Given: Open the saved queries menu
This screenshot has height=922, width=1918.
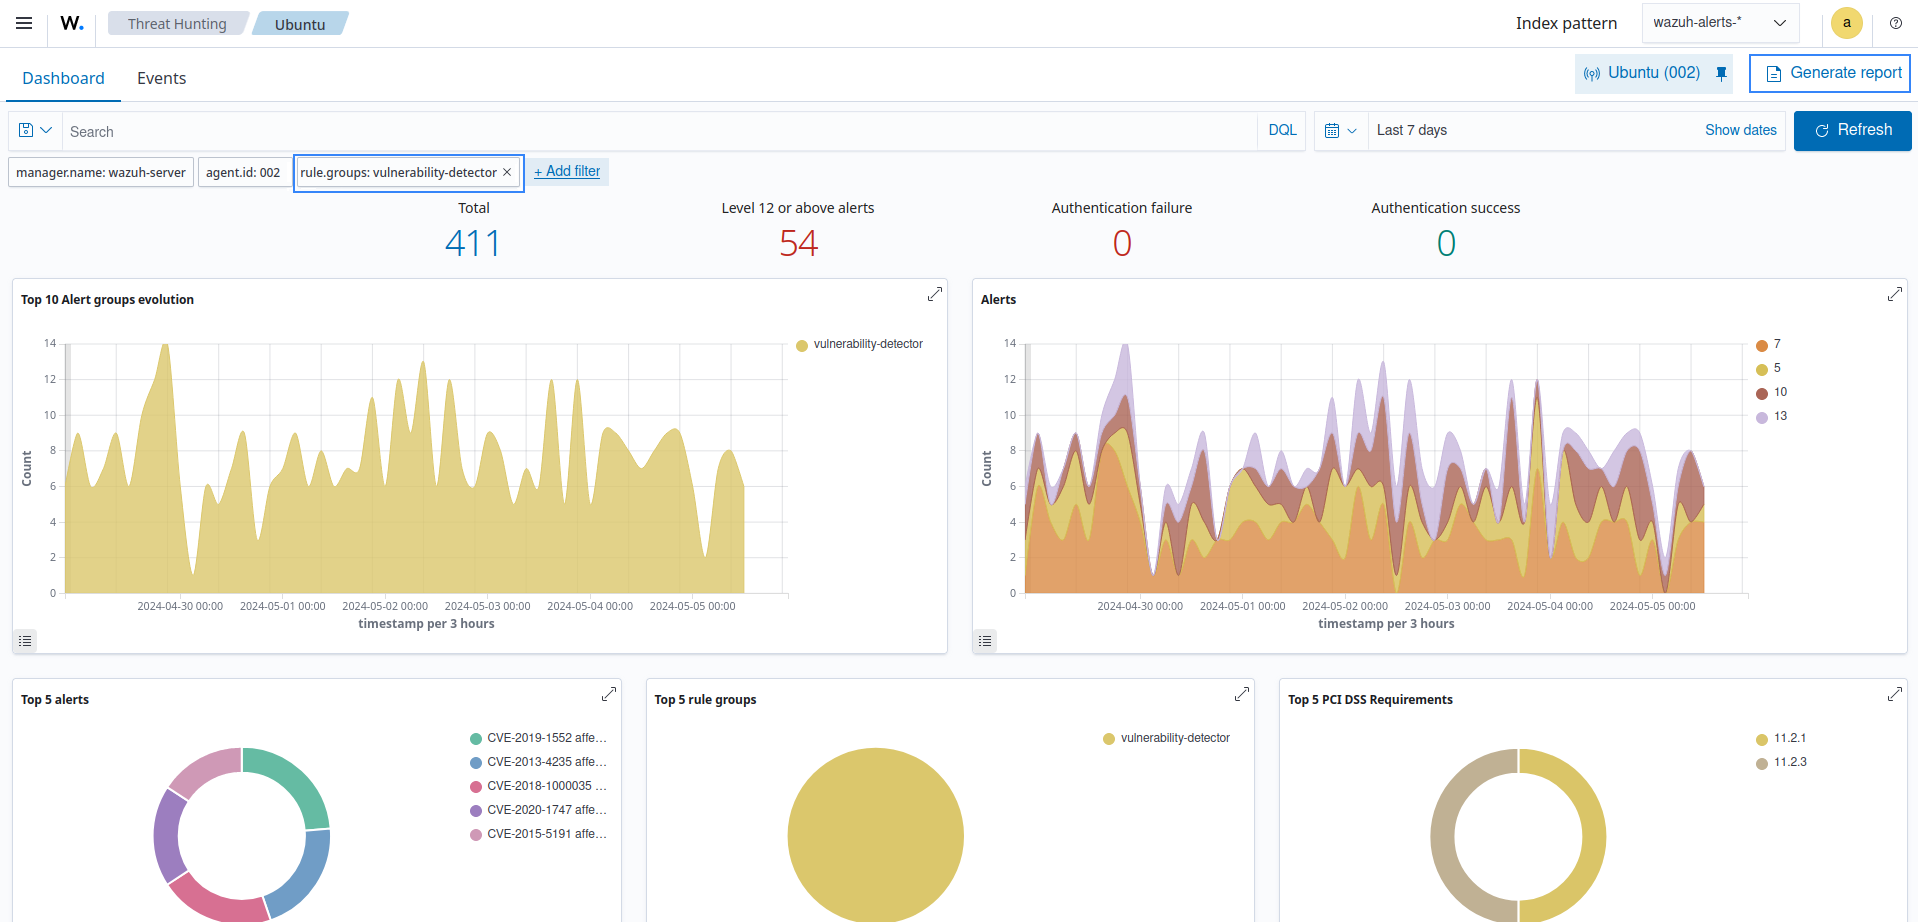Looking at the screenshot, I should click(33, 130).
